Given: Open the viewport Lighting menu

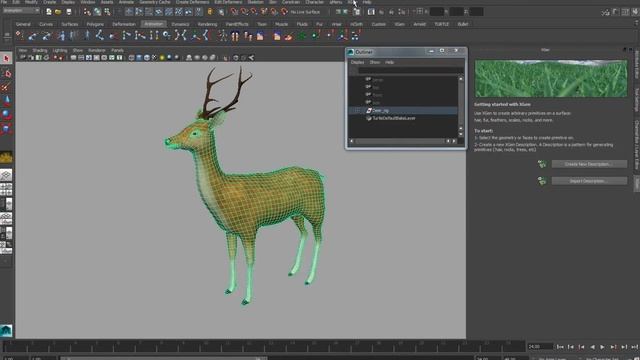Looking at the screenshot, I should click(60, 50).
